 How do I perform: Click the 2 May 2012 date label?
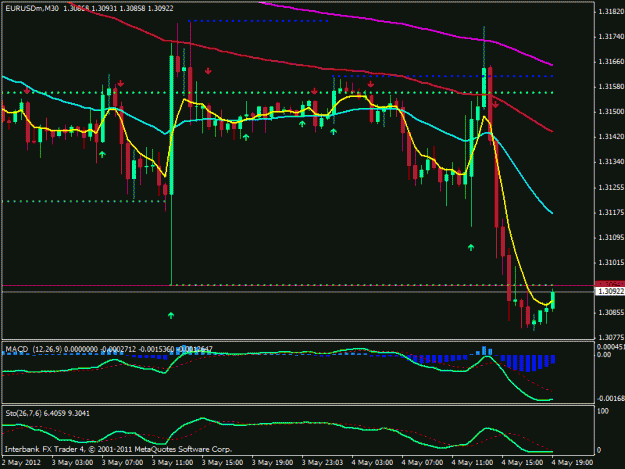[21, 463]
